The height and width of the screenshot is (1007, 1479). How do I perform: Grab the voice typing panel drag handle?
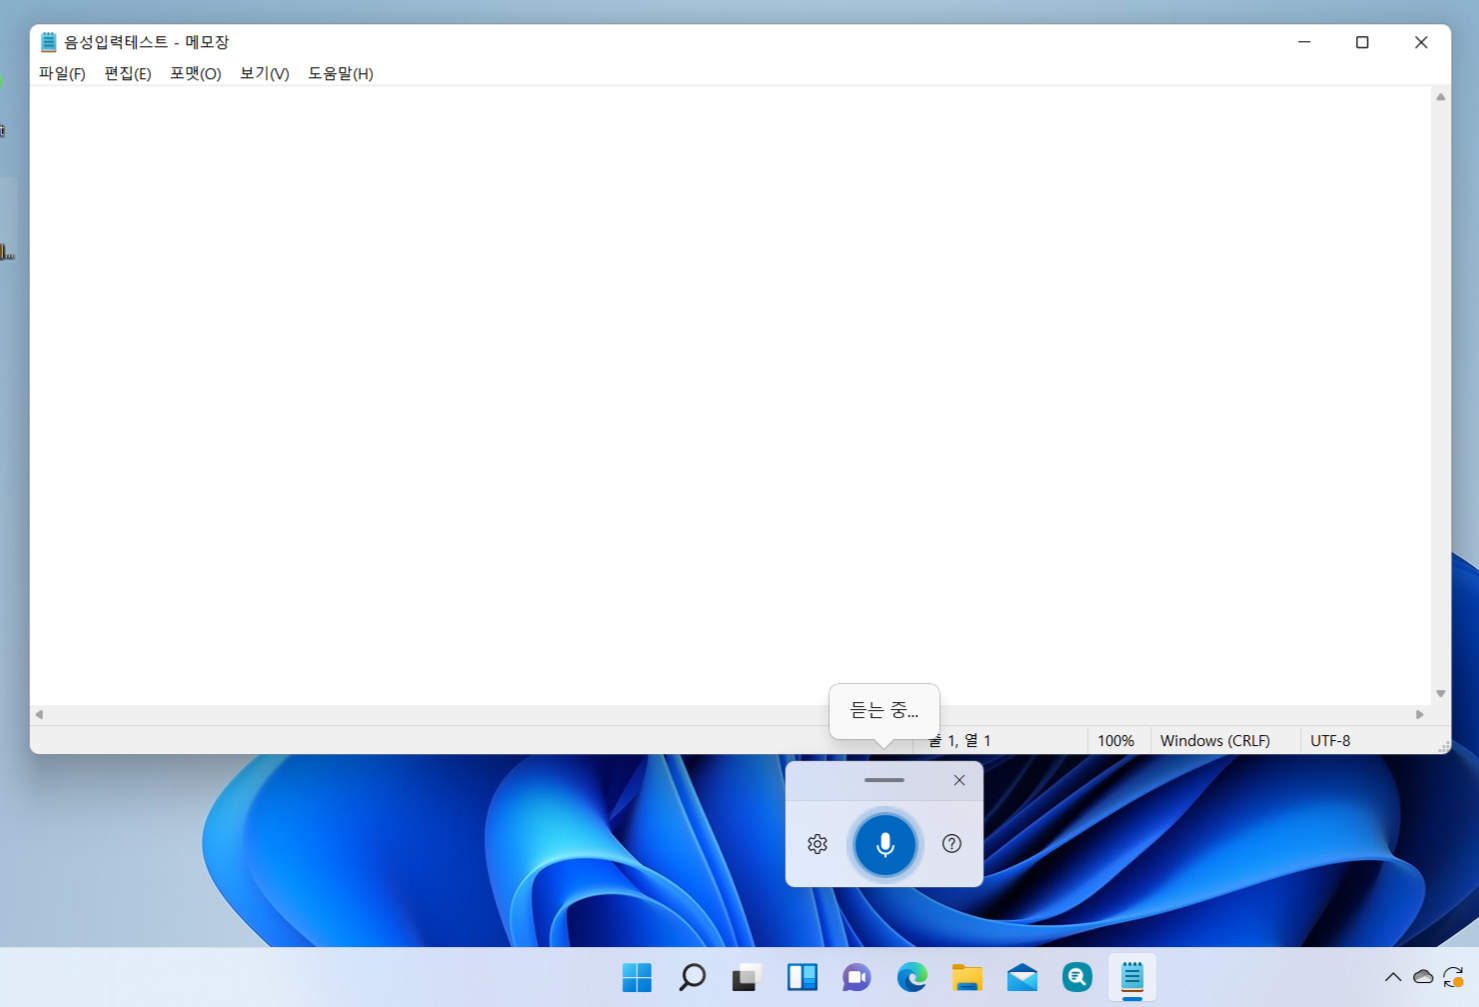tap(884, 780)
